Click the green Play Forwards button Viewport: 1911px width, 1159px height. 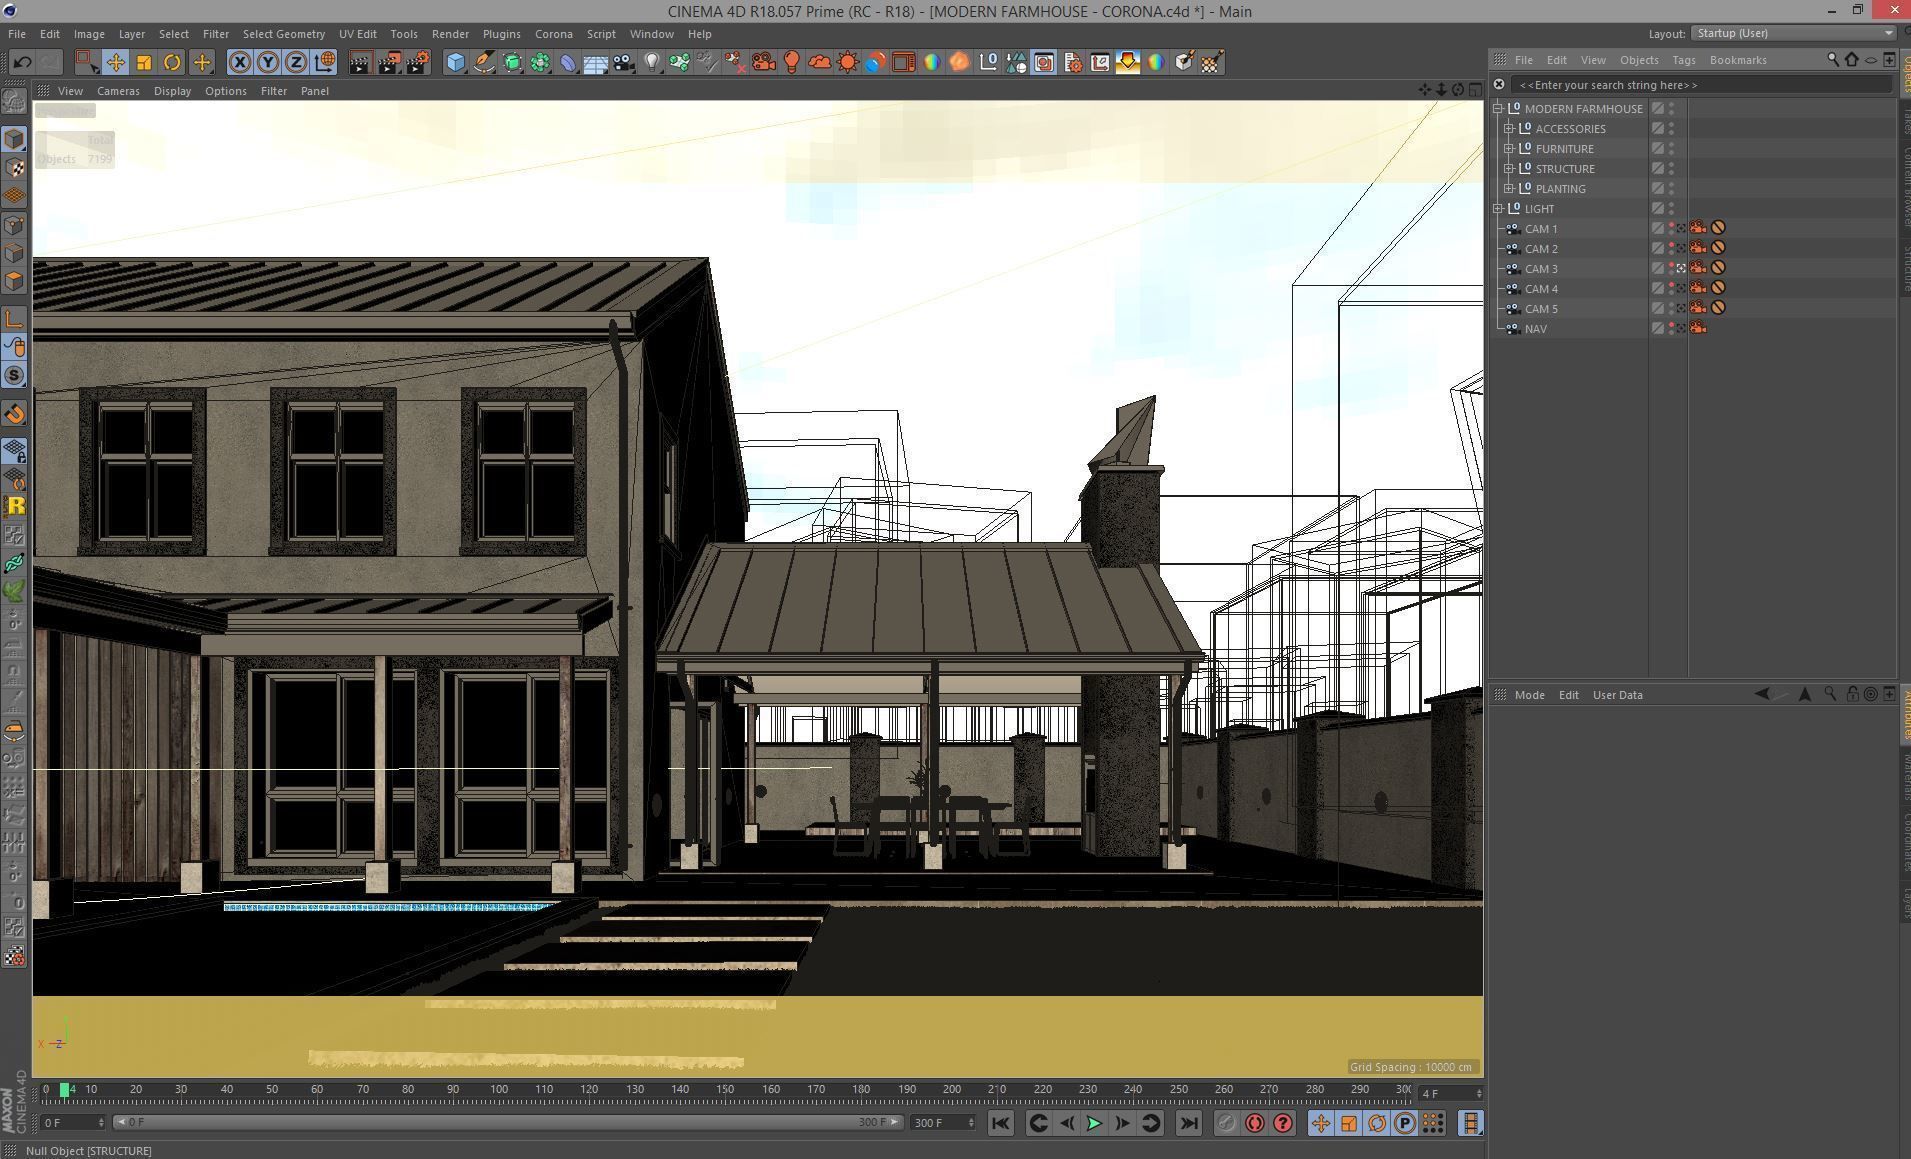(x=1094, y=1123)
